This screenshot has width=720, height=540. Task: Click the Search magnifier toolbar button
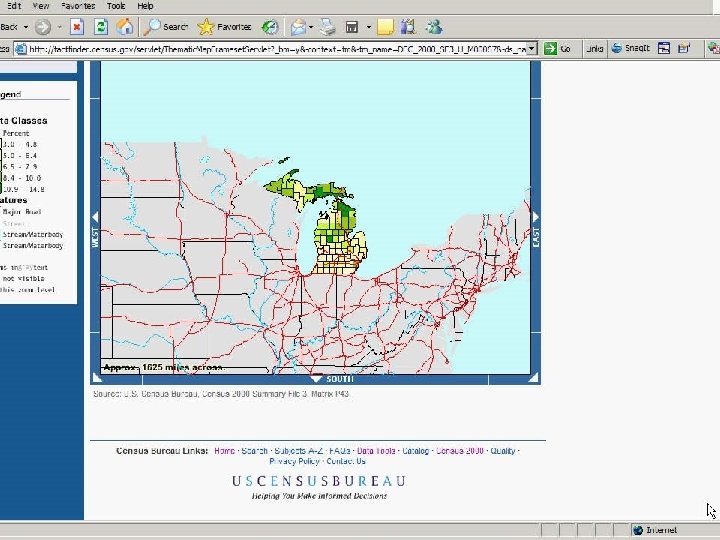(x=166, y=27)
